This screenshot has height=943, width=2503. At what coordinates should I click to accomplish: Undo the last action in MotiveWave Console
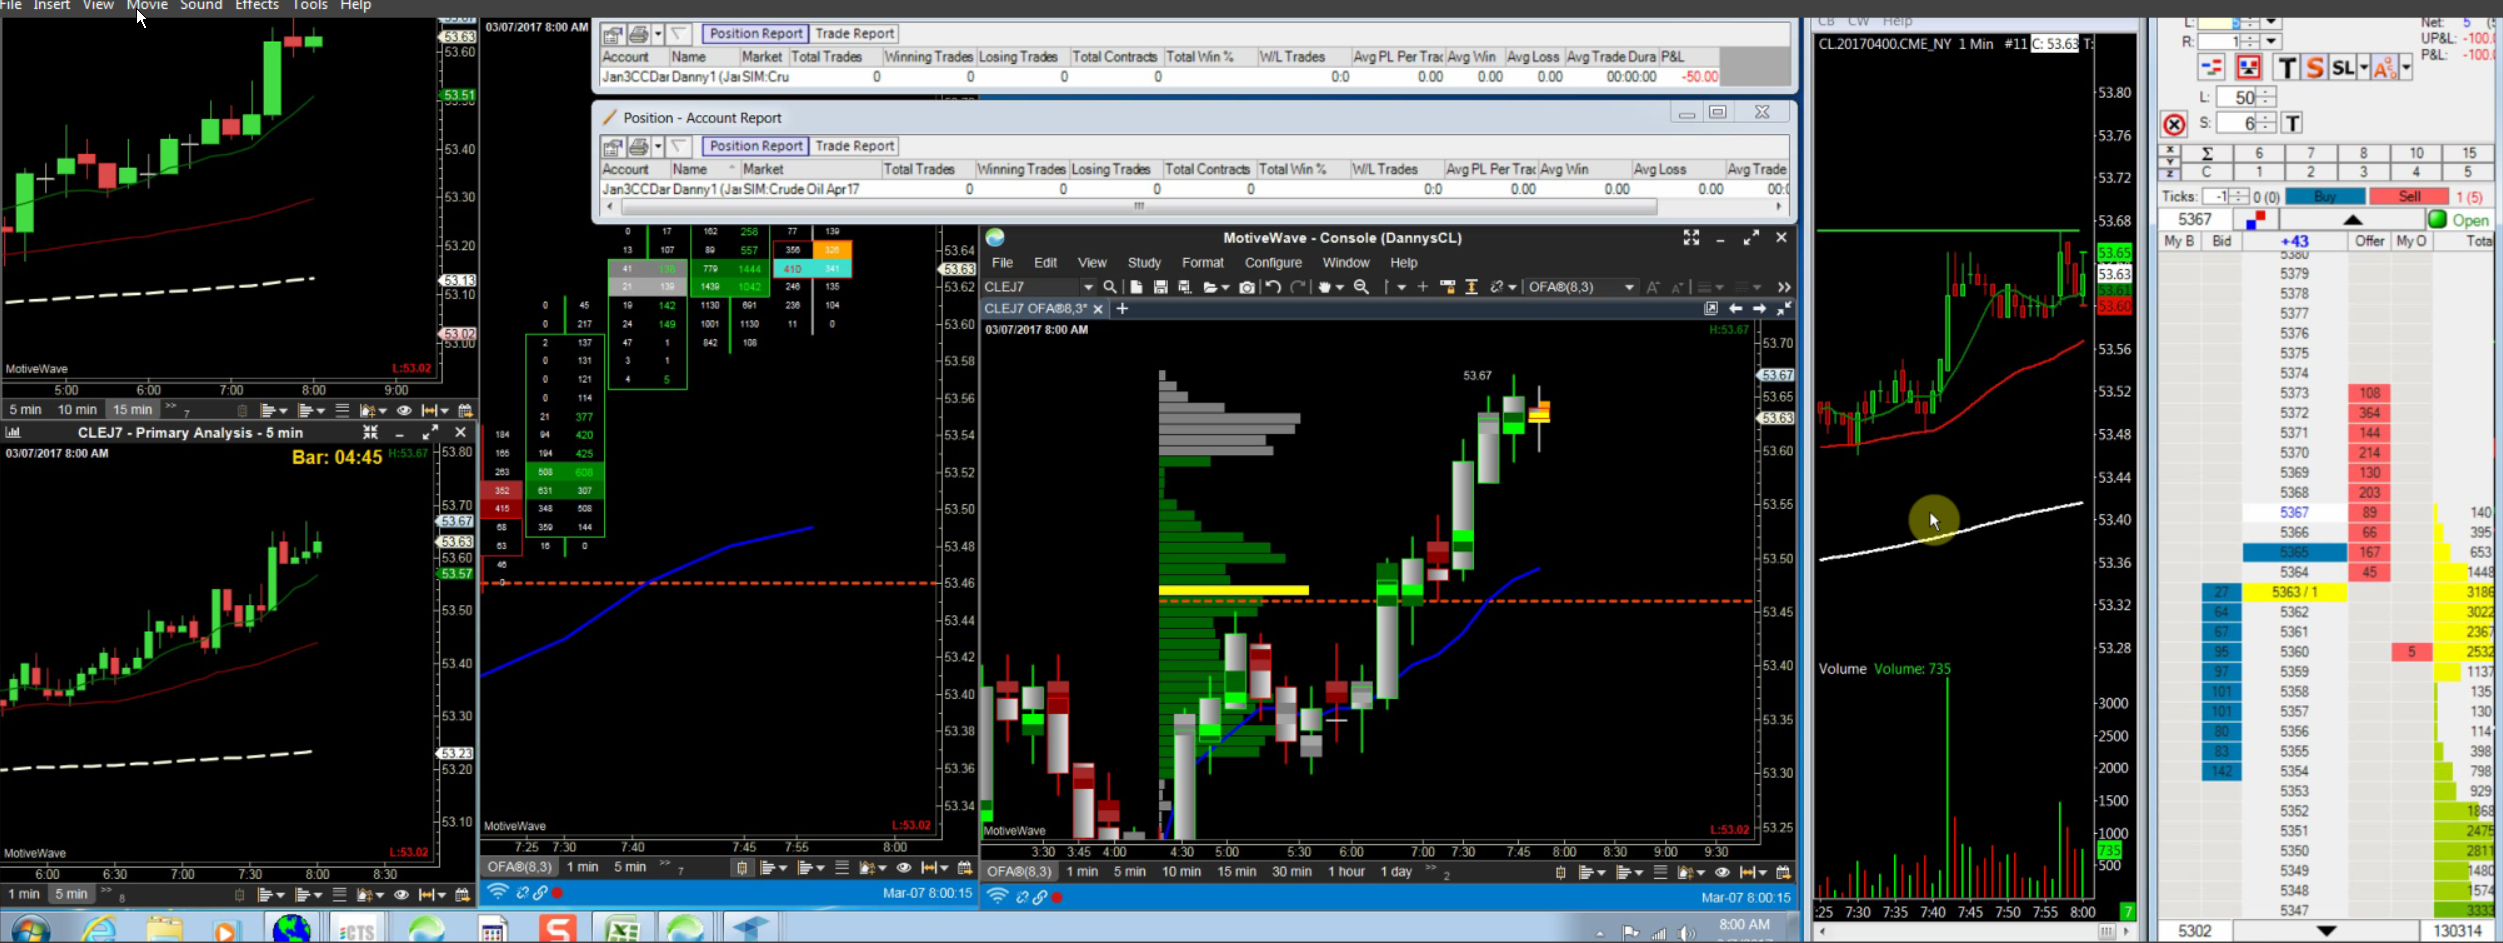[x=1273, y=287]
